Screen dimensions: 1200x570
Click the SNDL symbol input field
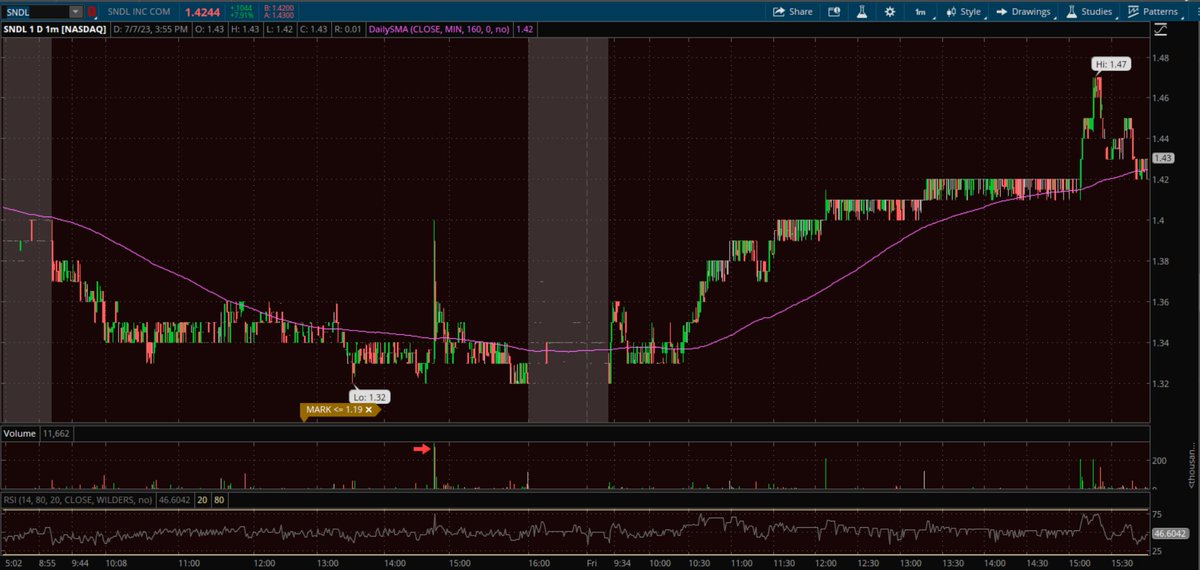pyautogui.click(x=36, y=12)
